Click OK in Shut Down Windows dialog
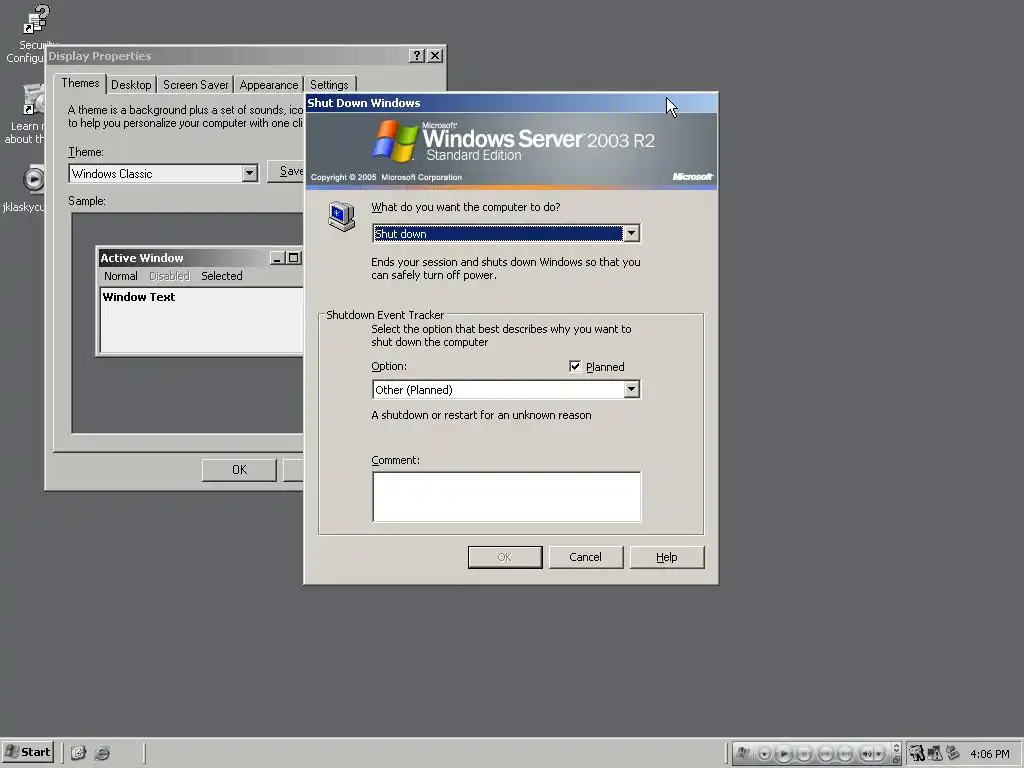Viewport: 1024px width, 768px height. [505, 557]
